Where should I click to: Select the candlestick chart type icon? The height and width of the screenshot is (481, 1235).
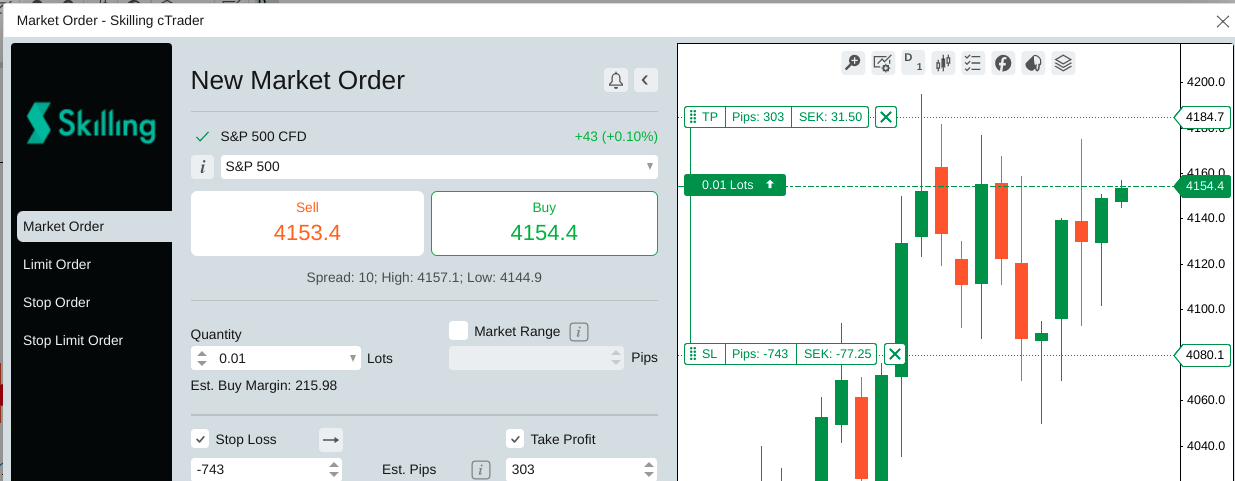943,63
